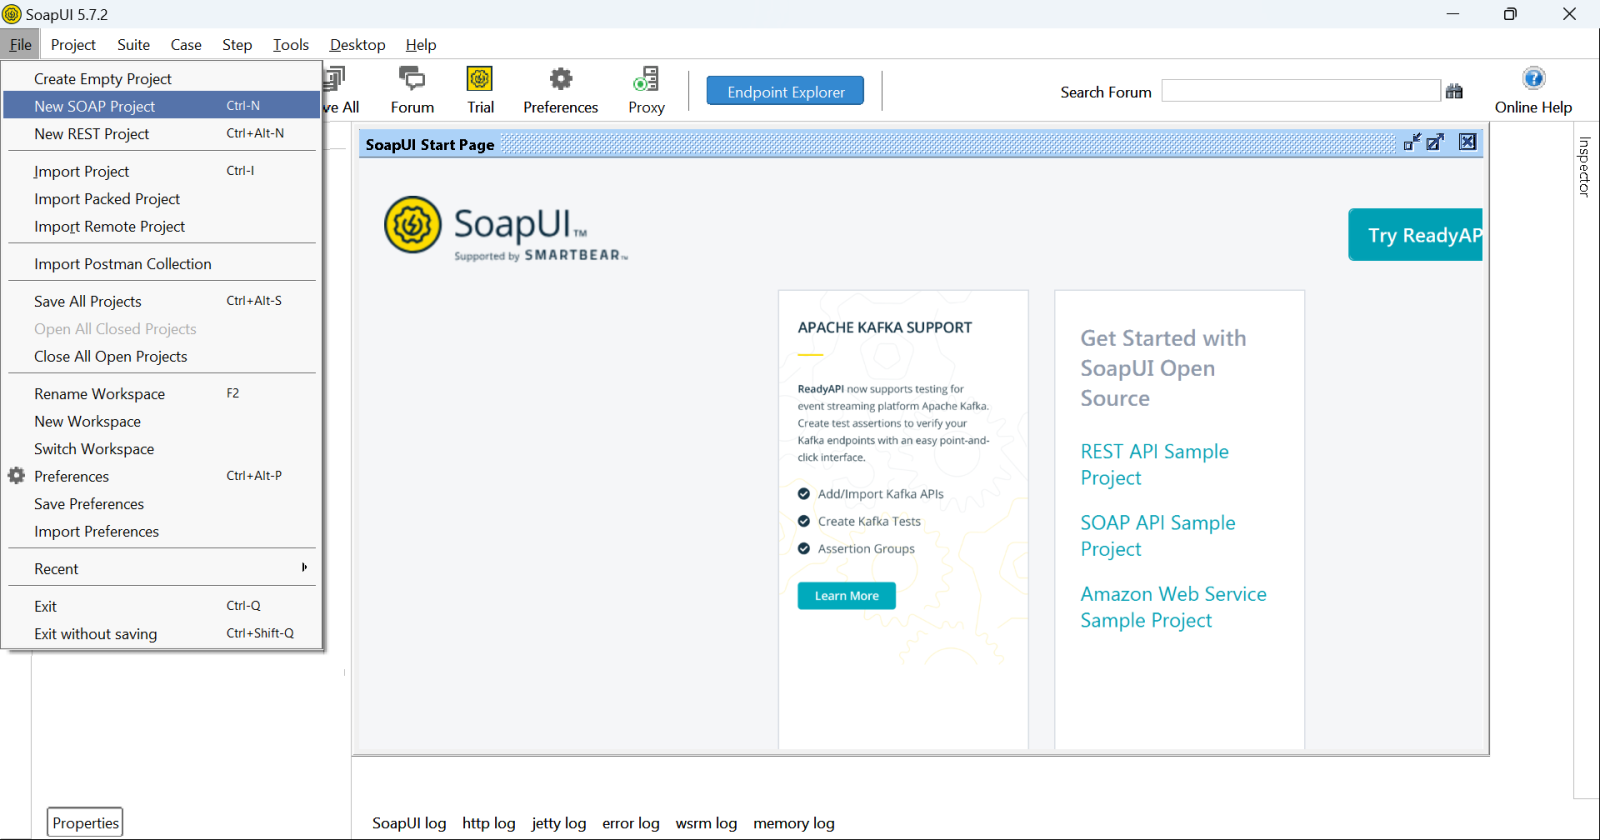1600x840 pixels.
Task: Click the Endpoint Explorer button
Action: click(x=785, y=91)
